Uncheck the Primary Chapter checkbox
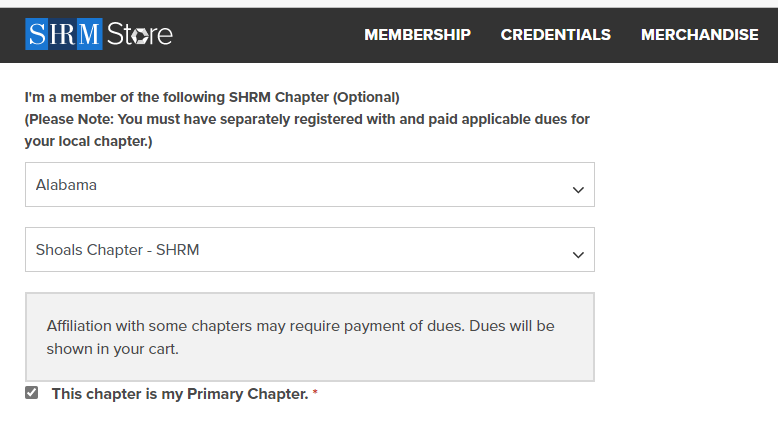This screenshot has height=433, width=778. point(31,392)
